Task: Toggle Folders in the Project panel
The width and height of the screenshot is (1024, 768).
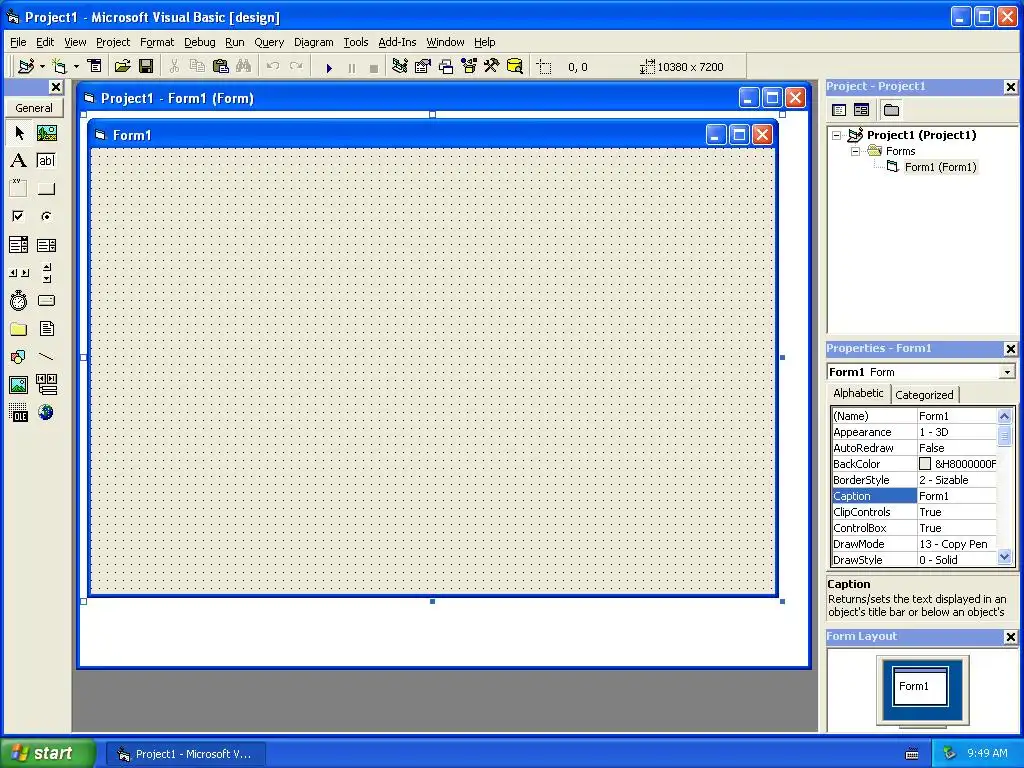Action: tap(891, 110)
